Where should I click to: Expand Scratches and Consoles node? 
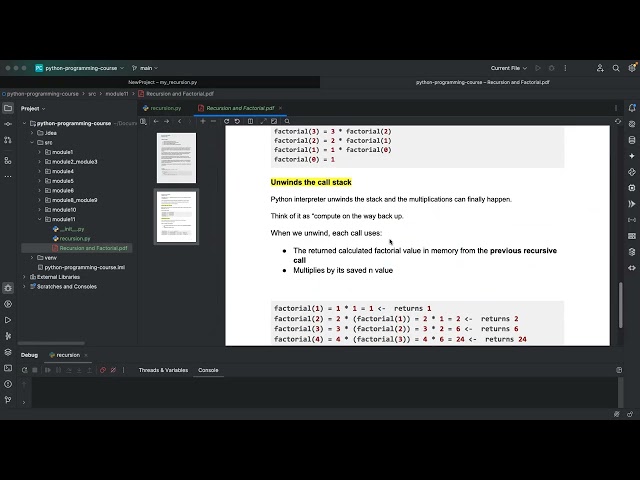pyautogui.click(x=24, y=287)
